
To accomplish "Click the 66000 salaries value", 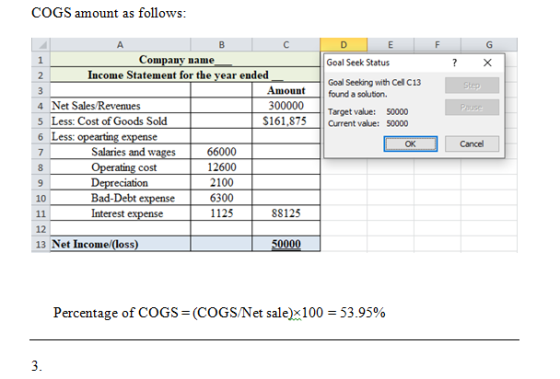I will 221,152.
